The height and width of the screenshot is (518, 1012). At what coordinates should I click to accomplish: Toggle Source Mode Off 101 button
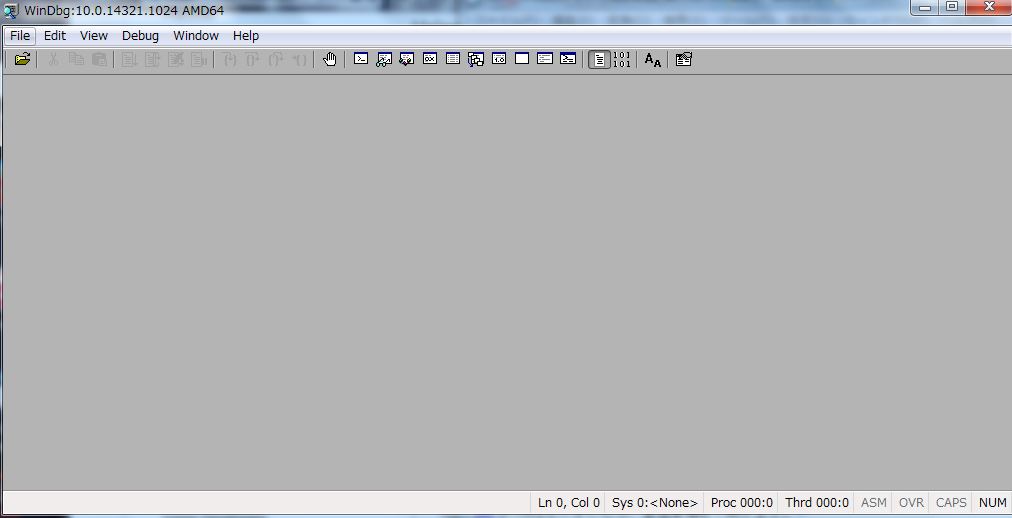pos(622,59)
